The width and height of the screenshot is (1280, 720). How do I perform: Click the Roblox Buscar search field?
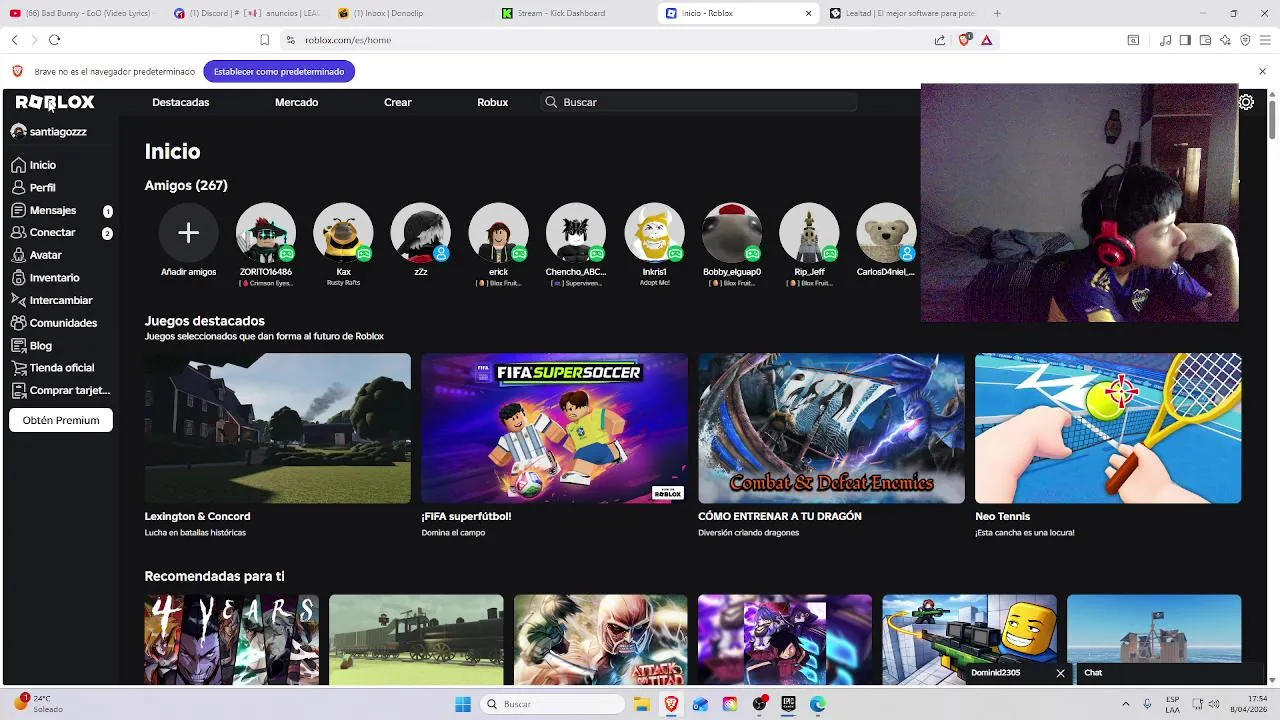coord(698,102)
